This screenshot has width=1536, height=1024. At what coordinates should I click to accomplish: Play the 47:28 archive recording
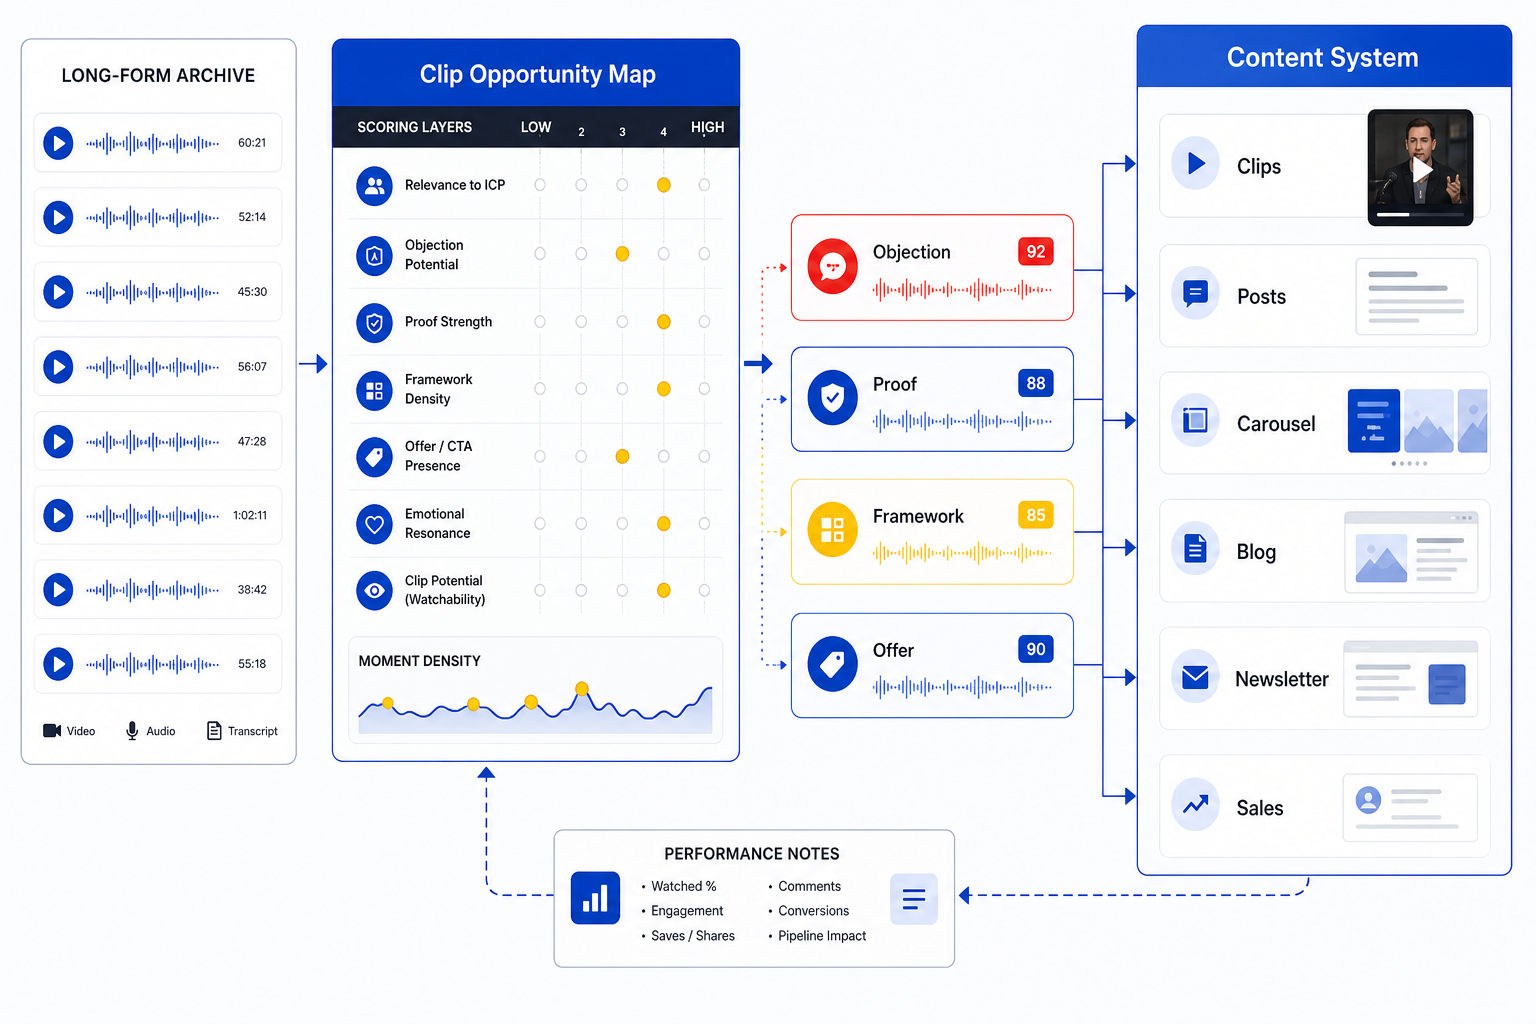(x=58, y=441)
